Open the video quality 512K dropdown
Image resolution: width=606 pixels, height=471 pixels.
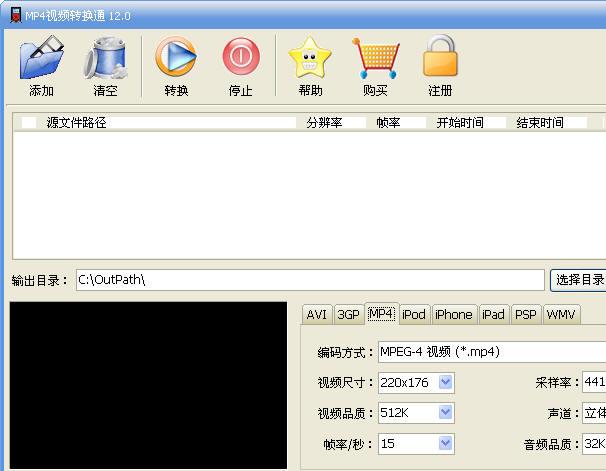pos(446,413)
